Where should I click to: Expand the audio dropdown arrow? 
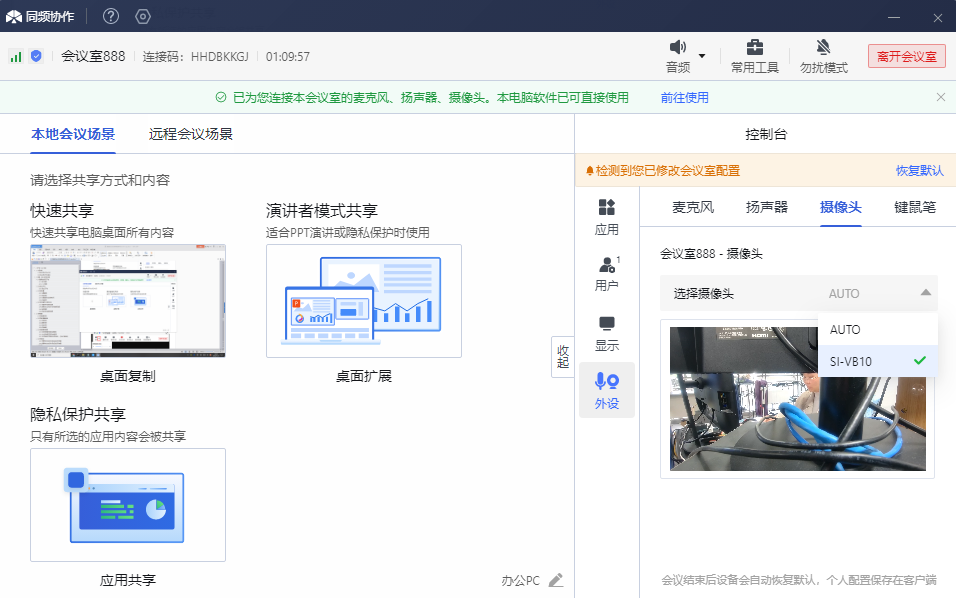(x=702, y=56)
